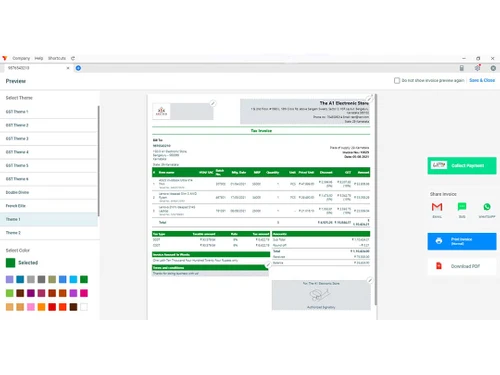The image size is (500, 375).
Task: Pick the bright orange color swatch
Action: click(41, 307)
